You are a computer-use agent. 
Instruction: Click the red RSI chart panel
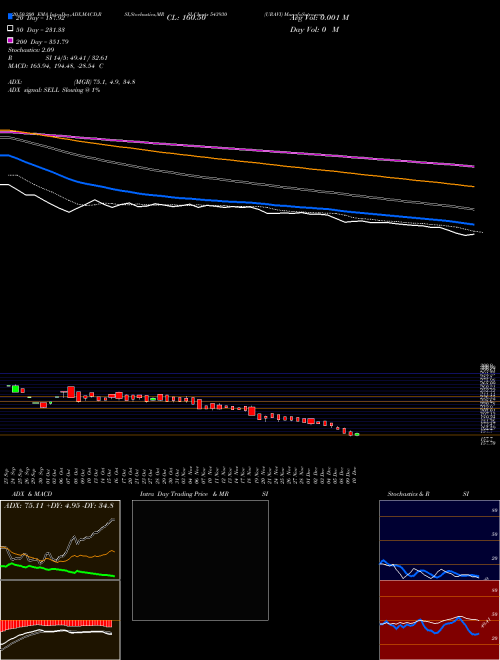pos(439,620)
